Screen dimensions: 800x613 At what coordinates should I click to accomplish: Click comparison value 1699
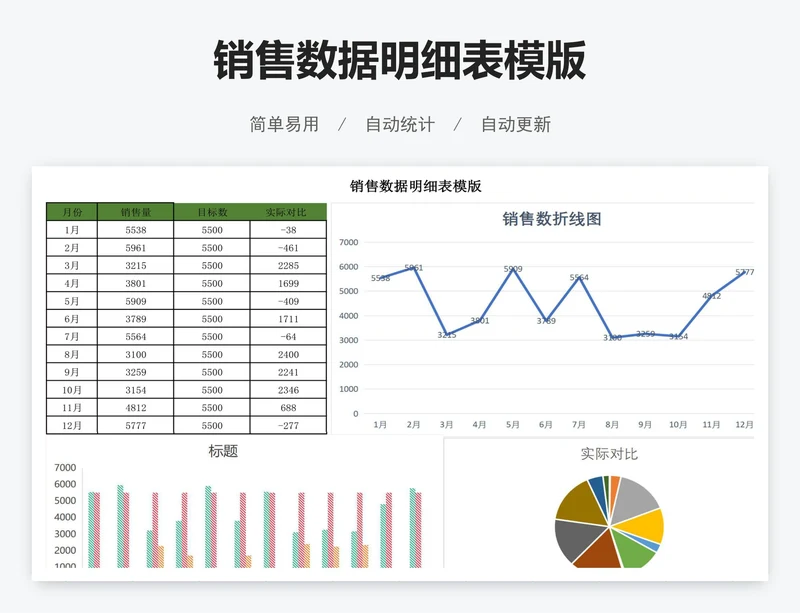point(288,283)
